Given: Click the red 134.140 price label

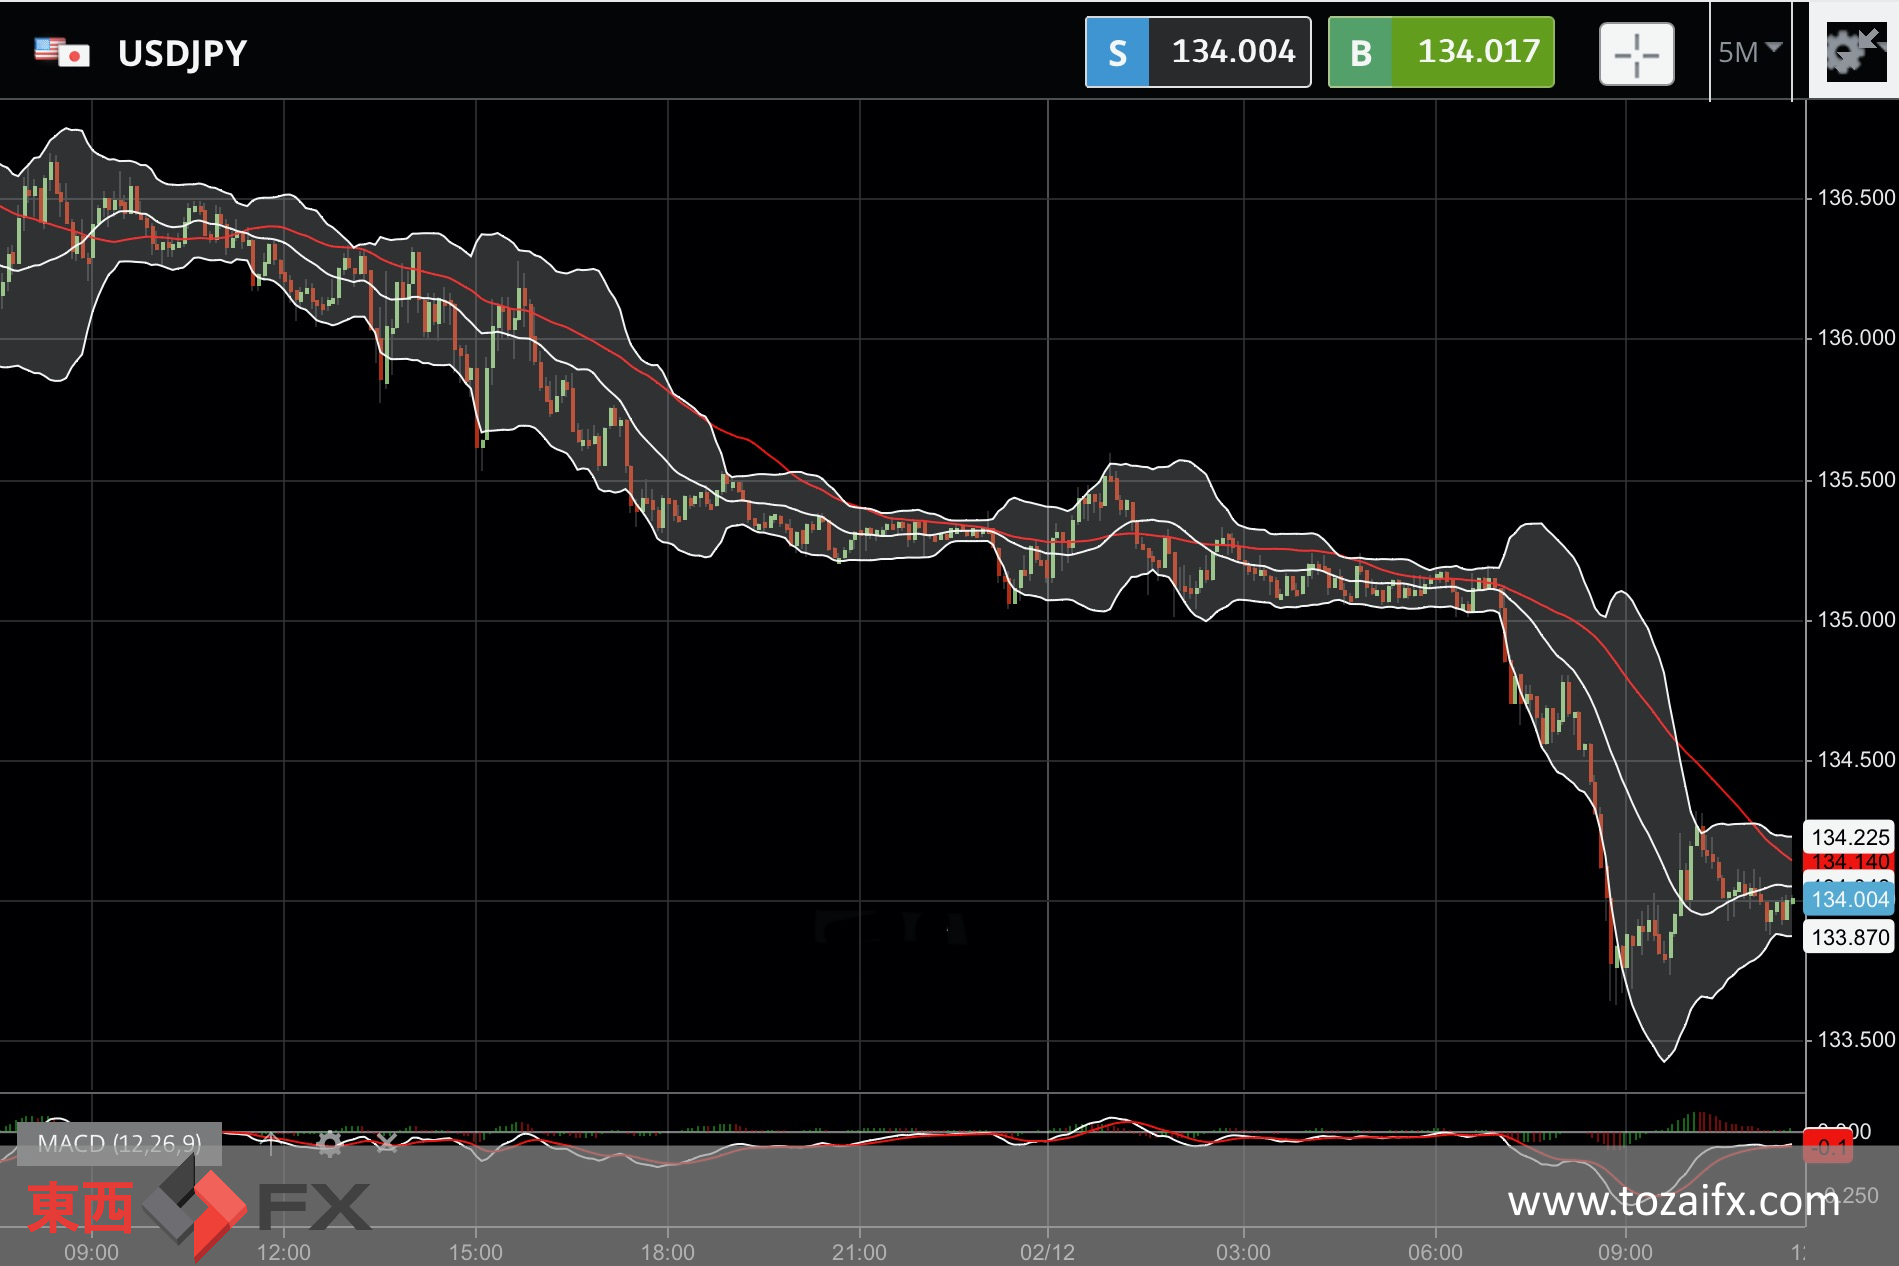Looking at the screenshot, I should tap(1849, 861).
